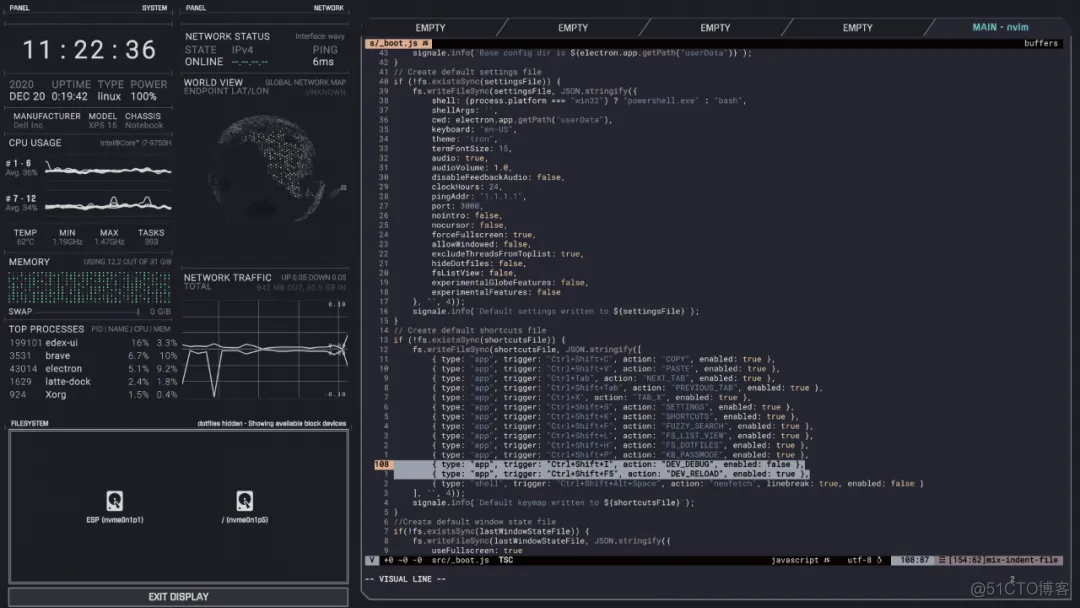The height and width of the screenshot is (608, 1080).
Task: Click the NETWORK STATUS heading
Action: (x=227, y=36)
